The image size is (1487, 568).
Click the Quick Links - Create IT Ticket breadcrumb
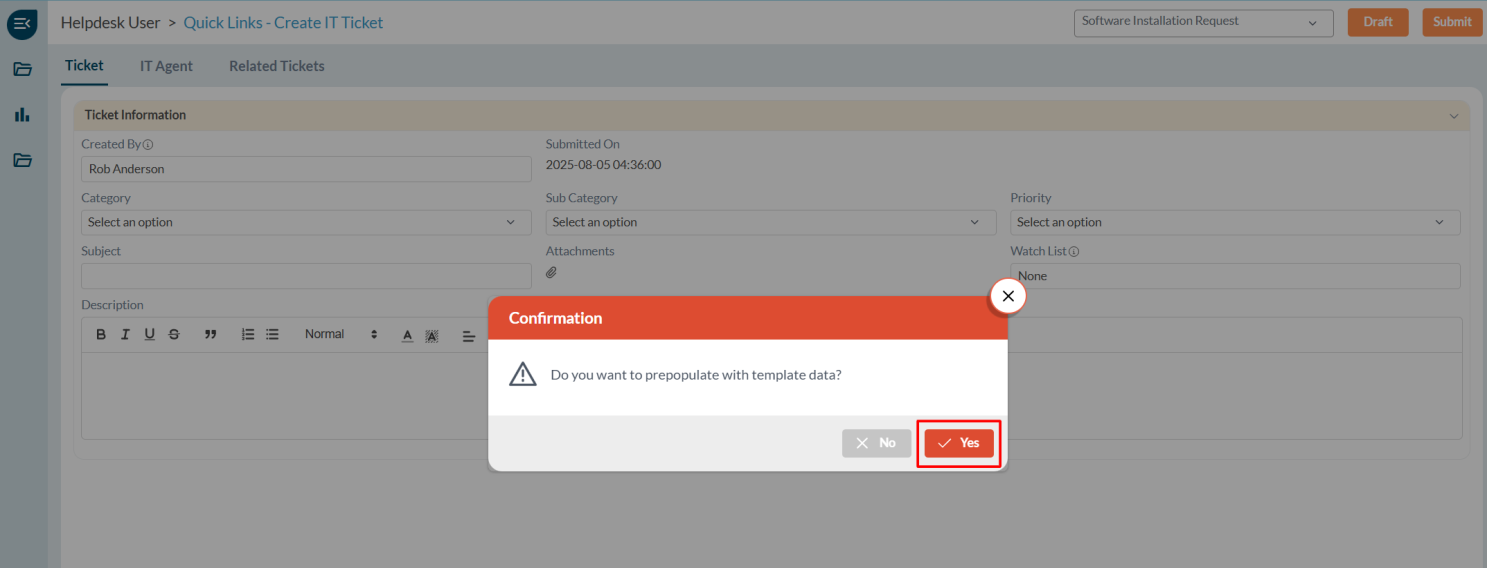283,22
